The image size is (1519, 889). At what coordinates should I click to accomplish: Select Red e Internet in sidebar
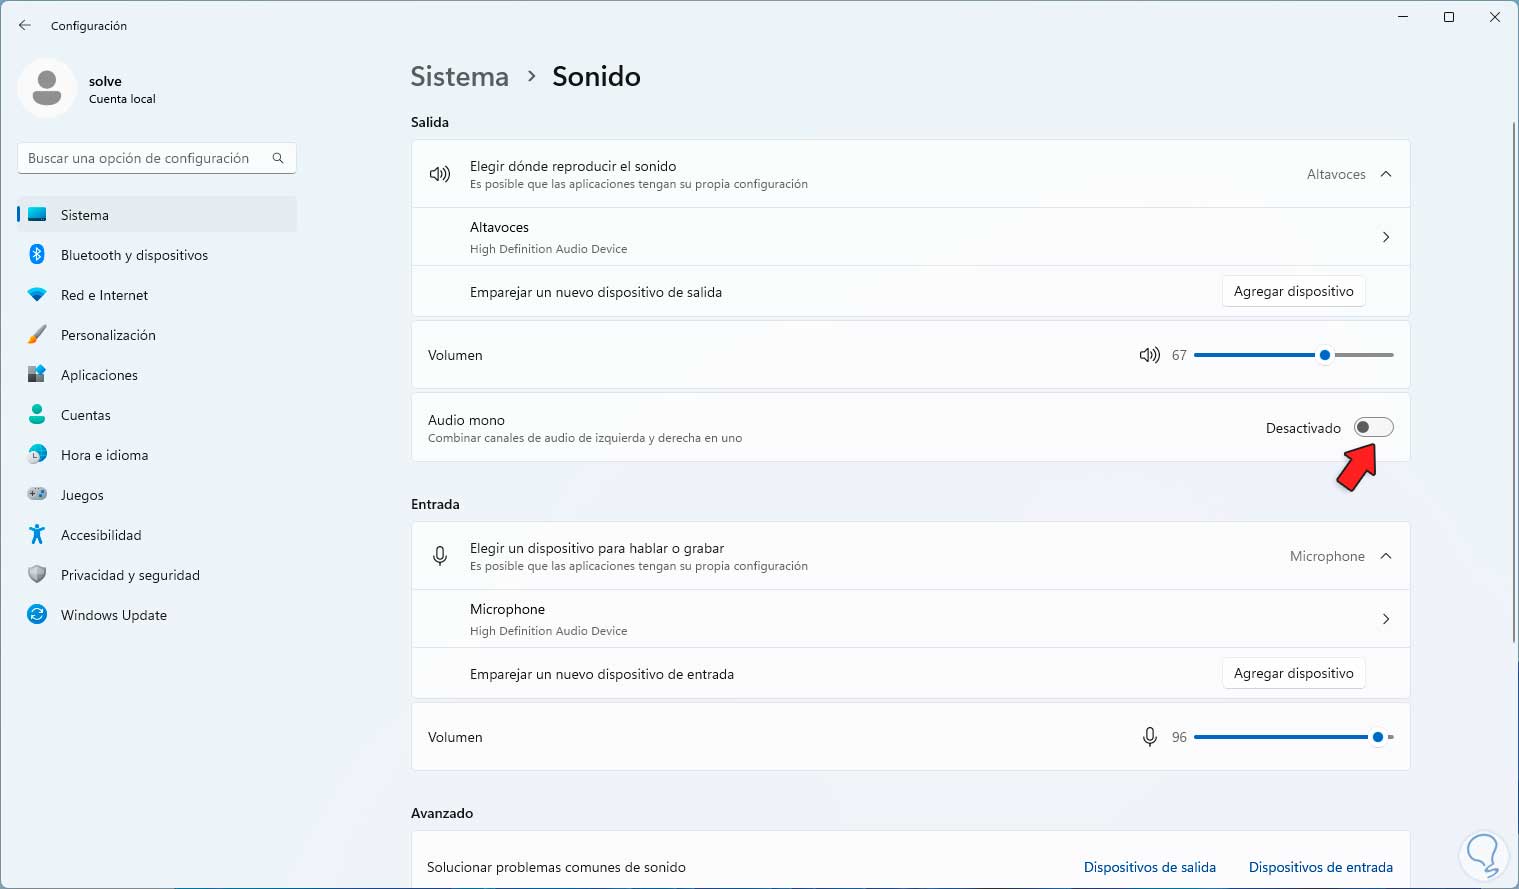pyautogui.click(x=104, y=295)
